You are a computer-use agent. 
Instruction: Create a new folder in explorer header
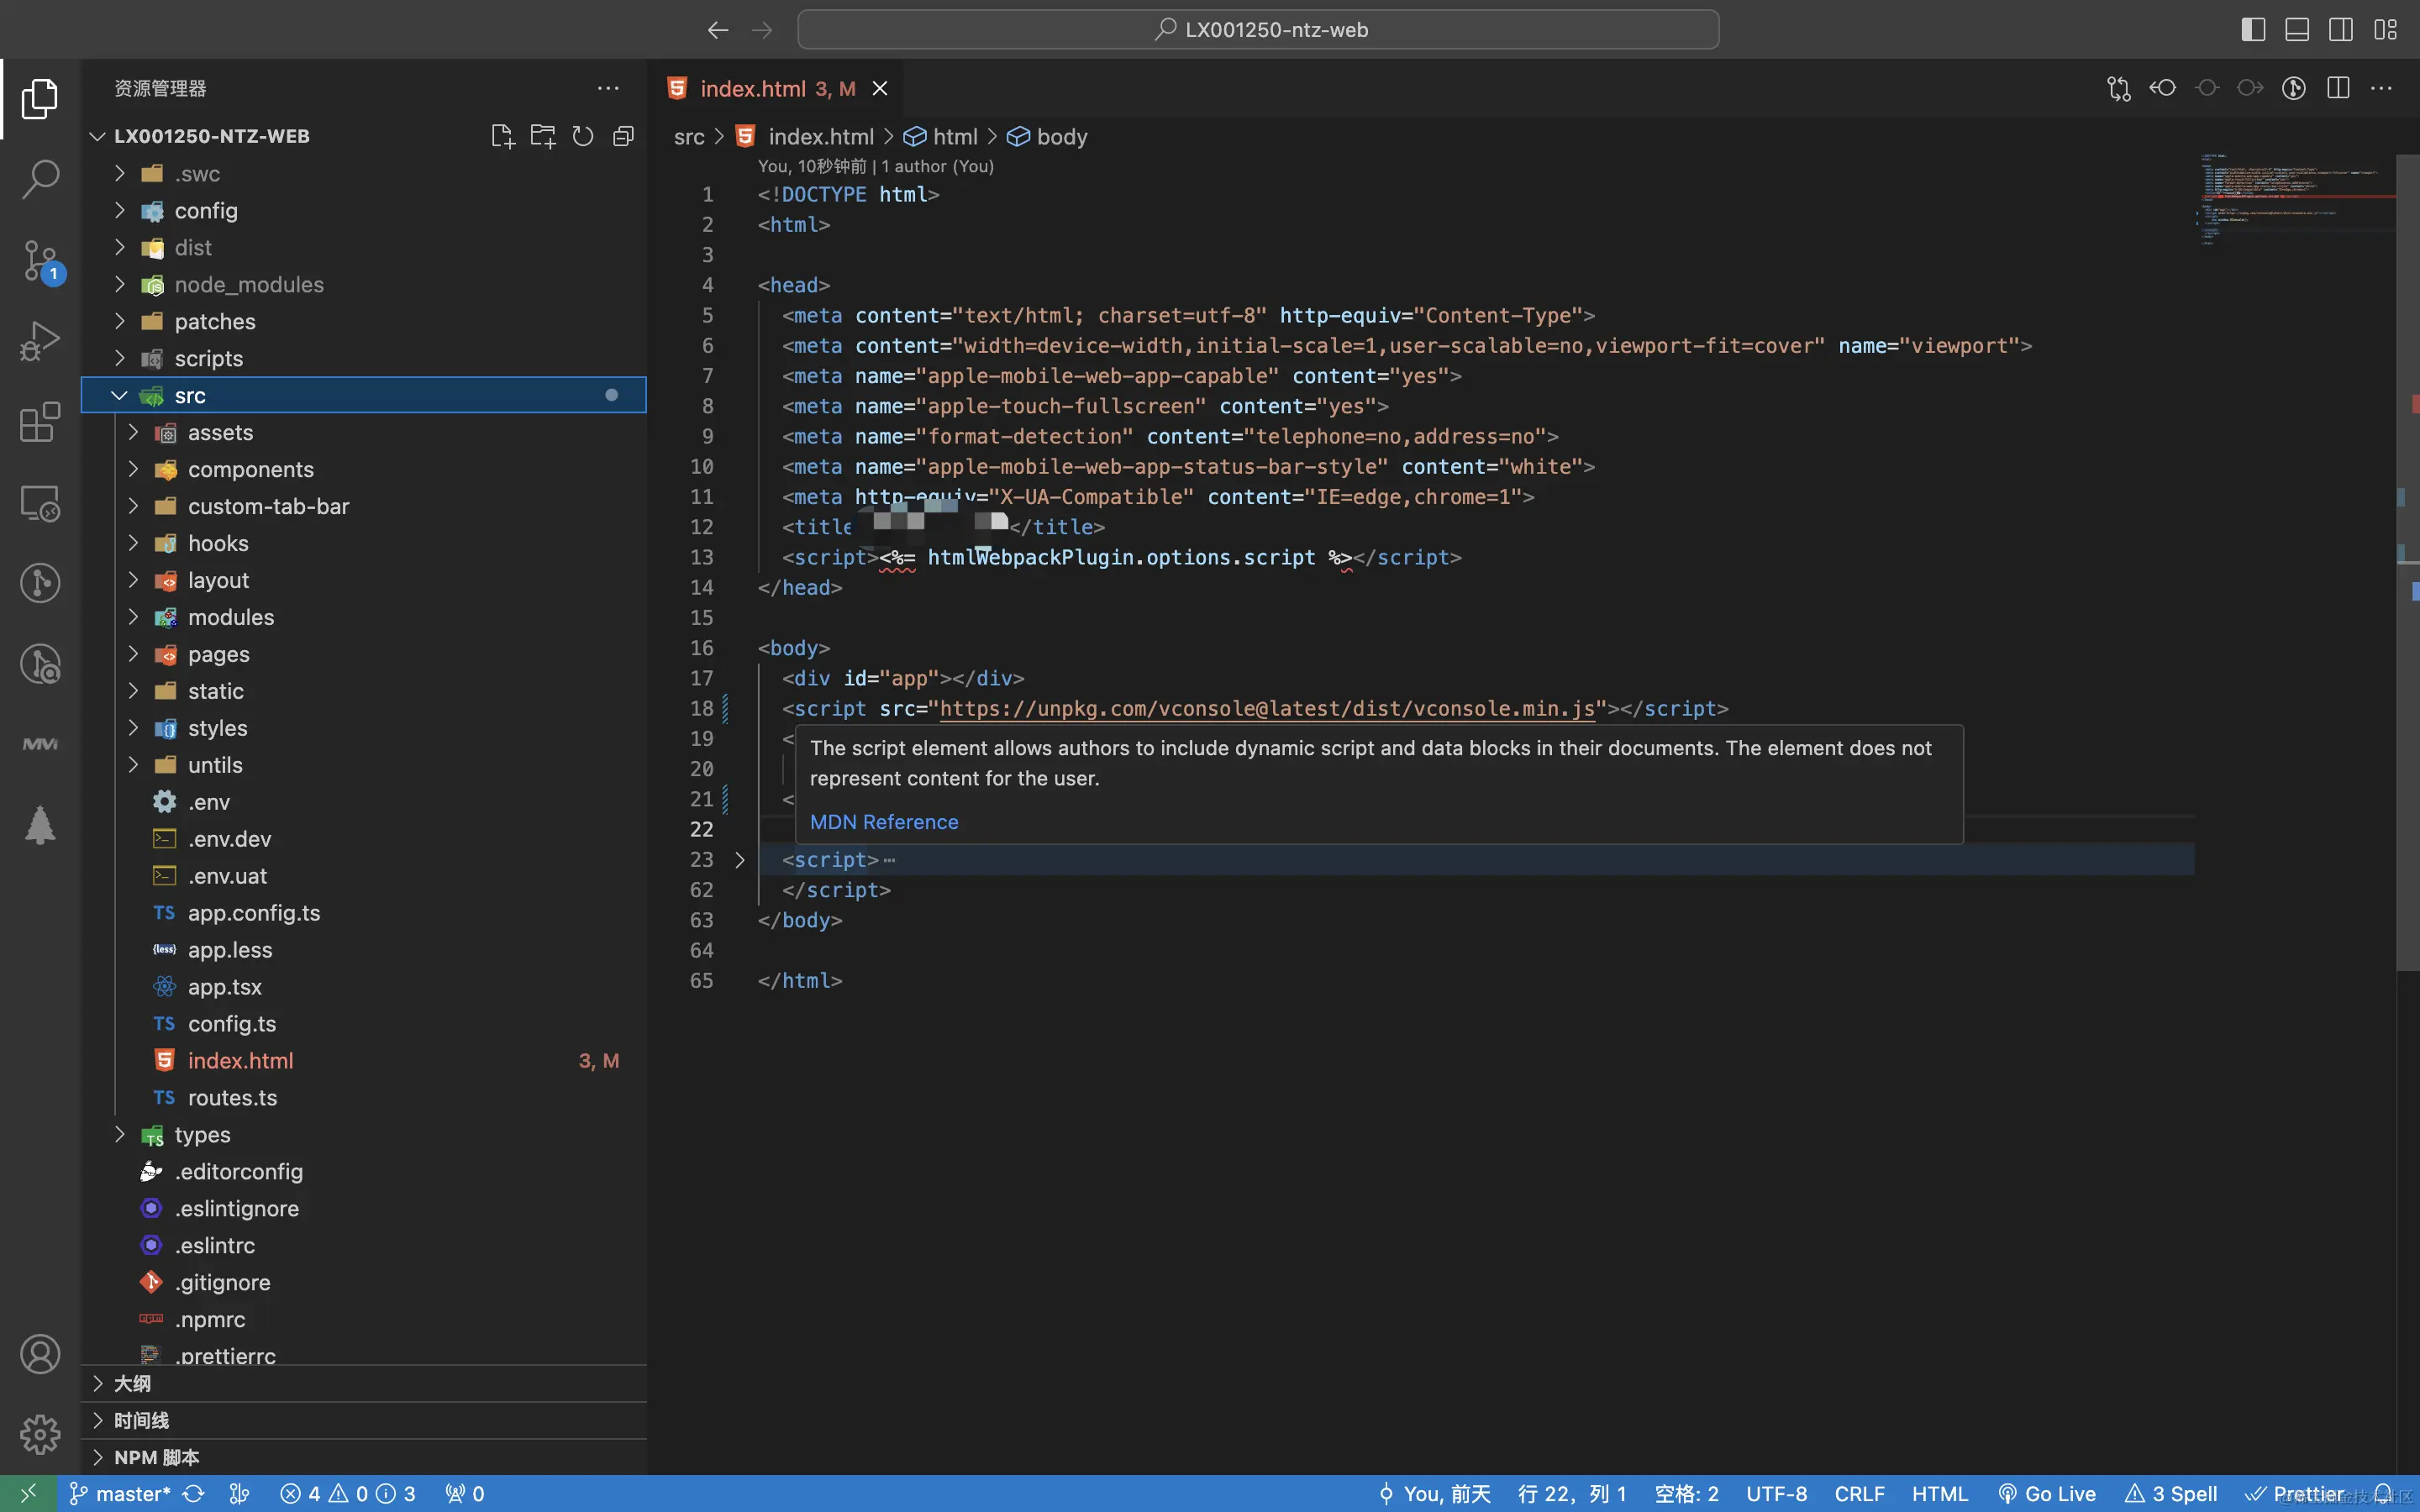(543, 136)
